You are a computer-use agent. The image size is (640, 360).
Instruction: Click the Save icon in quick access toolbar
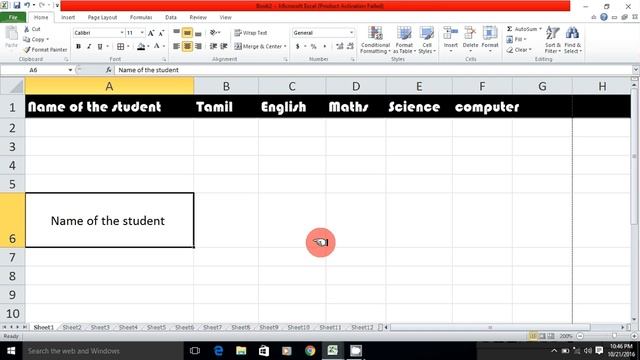coord(17,5)
